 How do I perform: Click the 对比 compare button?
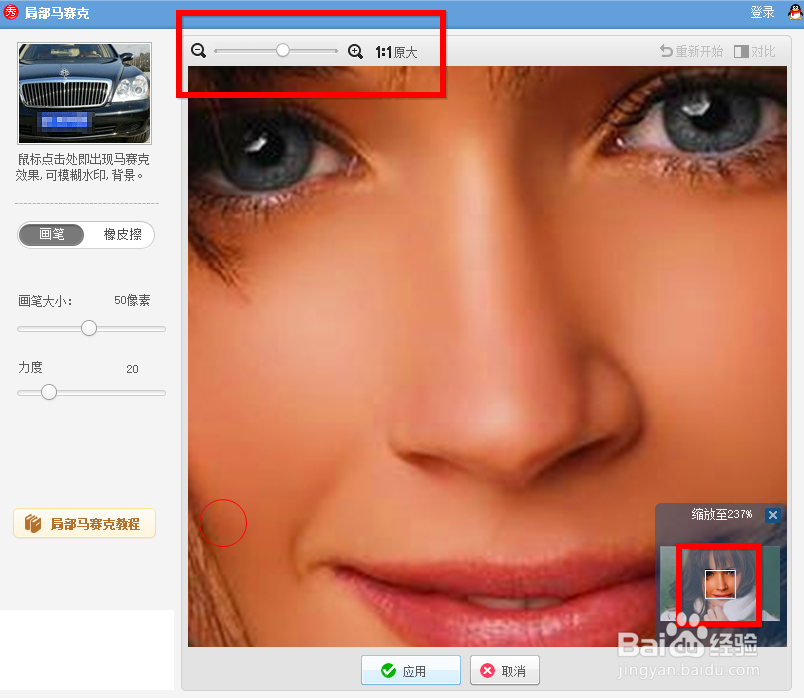(755, 51)
